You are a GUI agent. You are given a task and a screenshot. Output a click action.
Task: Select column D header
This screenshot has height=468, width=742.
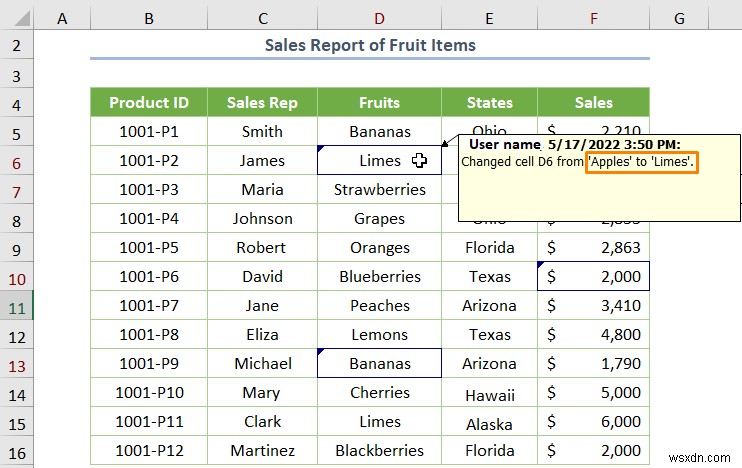coord(379,18)
